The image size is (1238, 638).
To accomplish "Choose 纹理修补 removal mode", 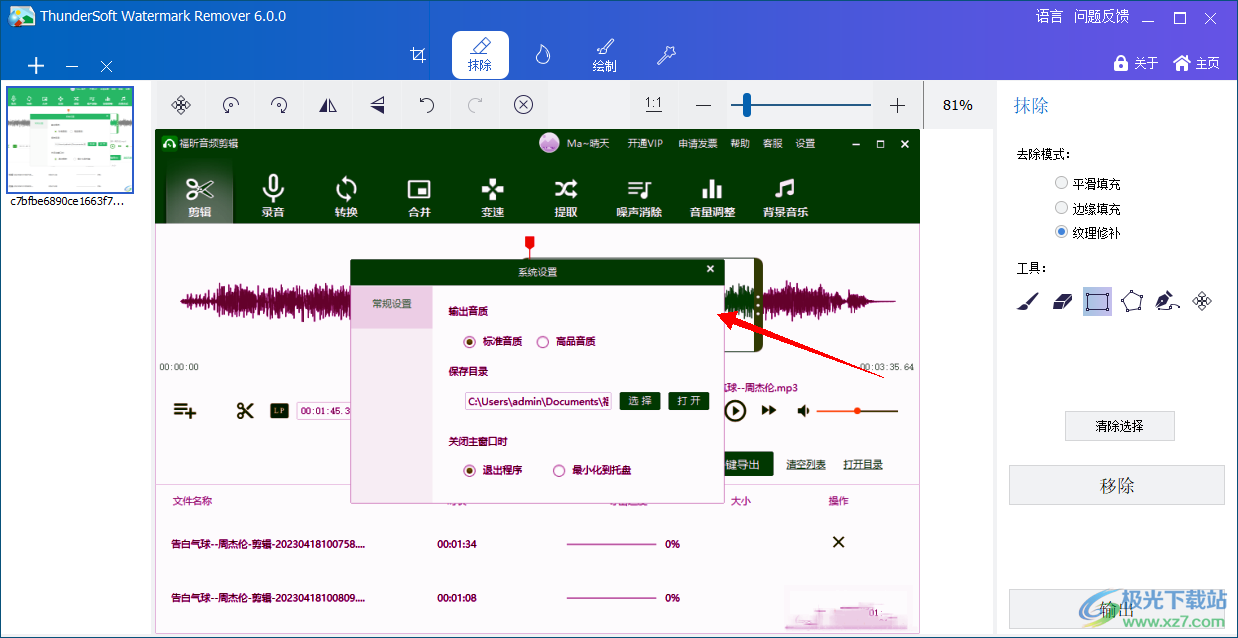I will pyautogui.click(x=1061, y=232).
